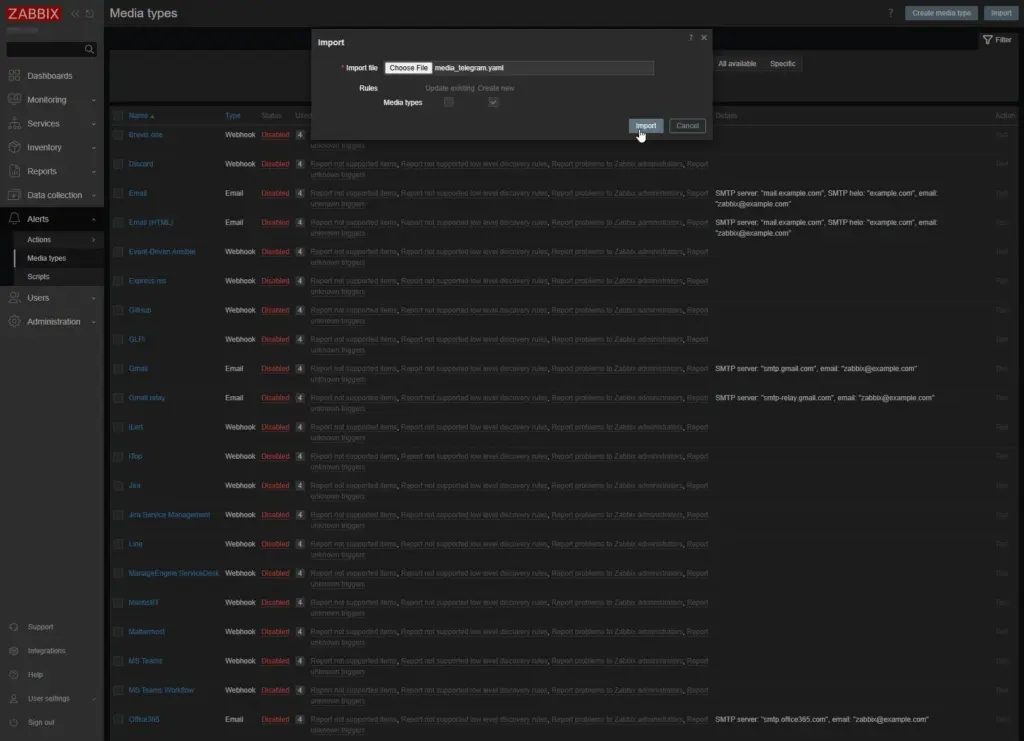Click the magnifier search icon in the sidebar
This screenshot has height=741, width=1024.
[x=89, y=49]
